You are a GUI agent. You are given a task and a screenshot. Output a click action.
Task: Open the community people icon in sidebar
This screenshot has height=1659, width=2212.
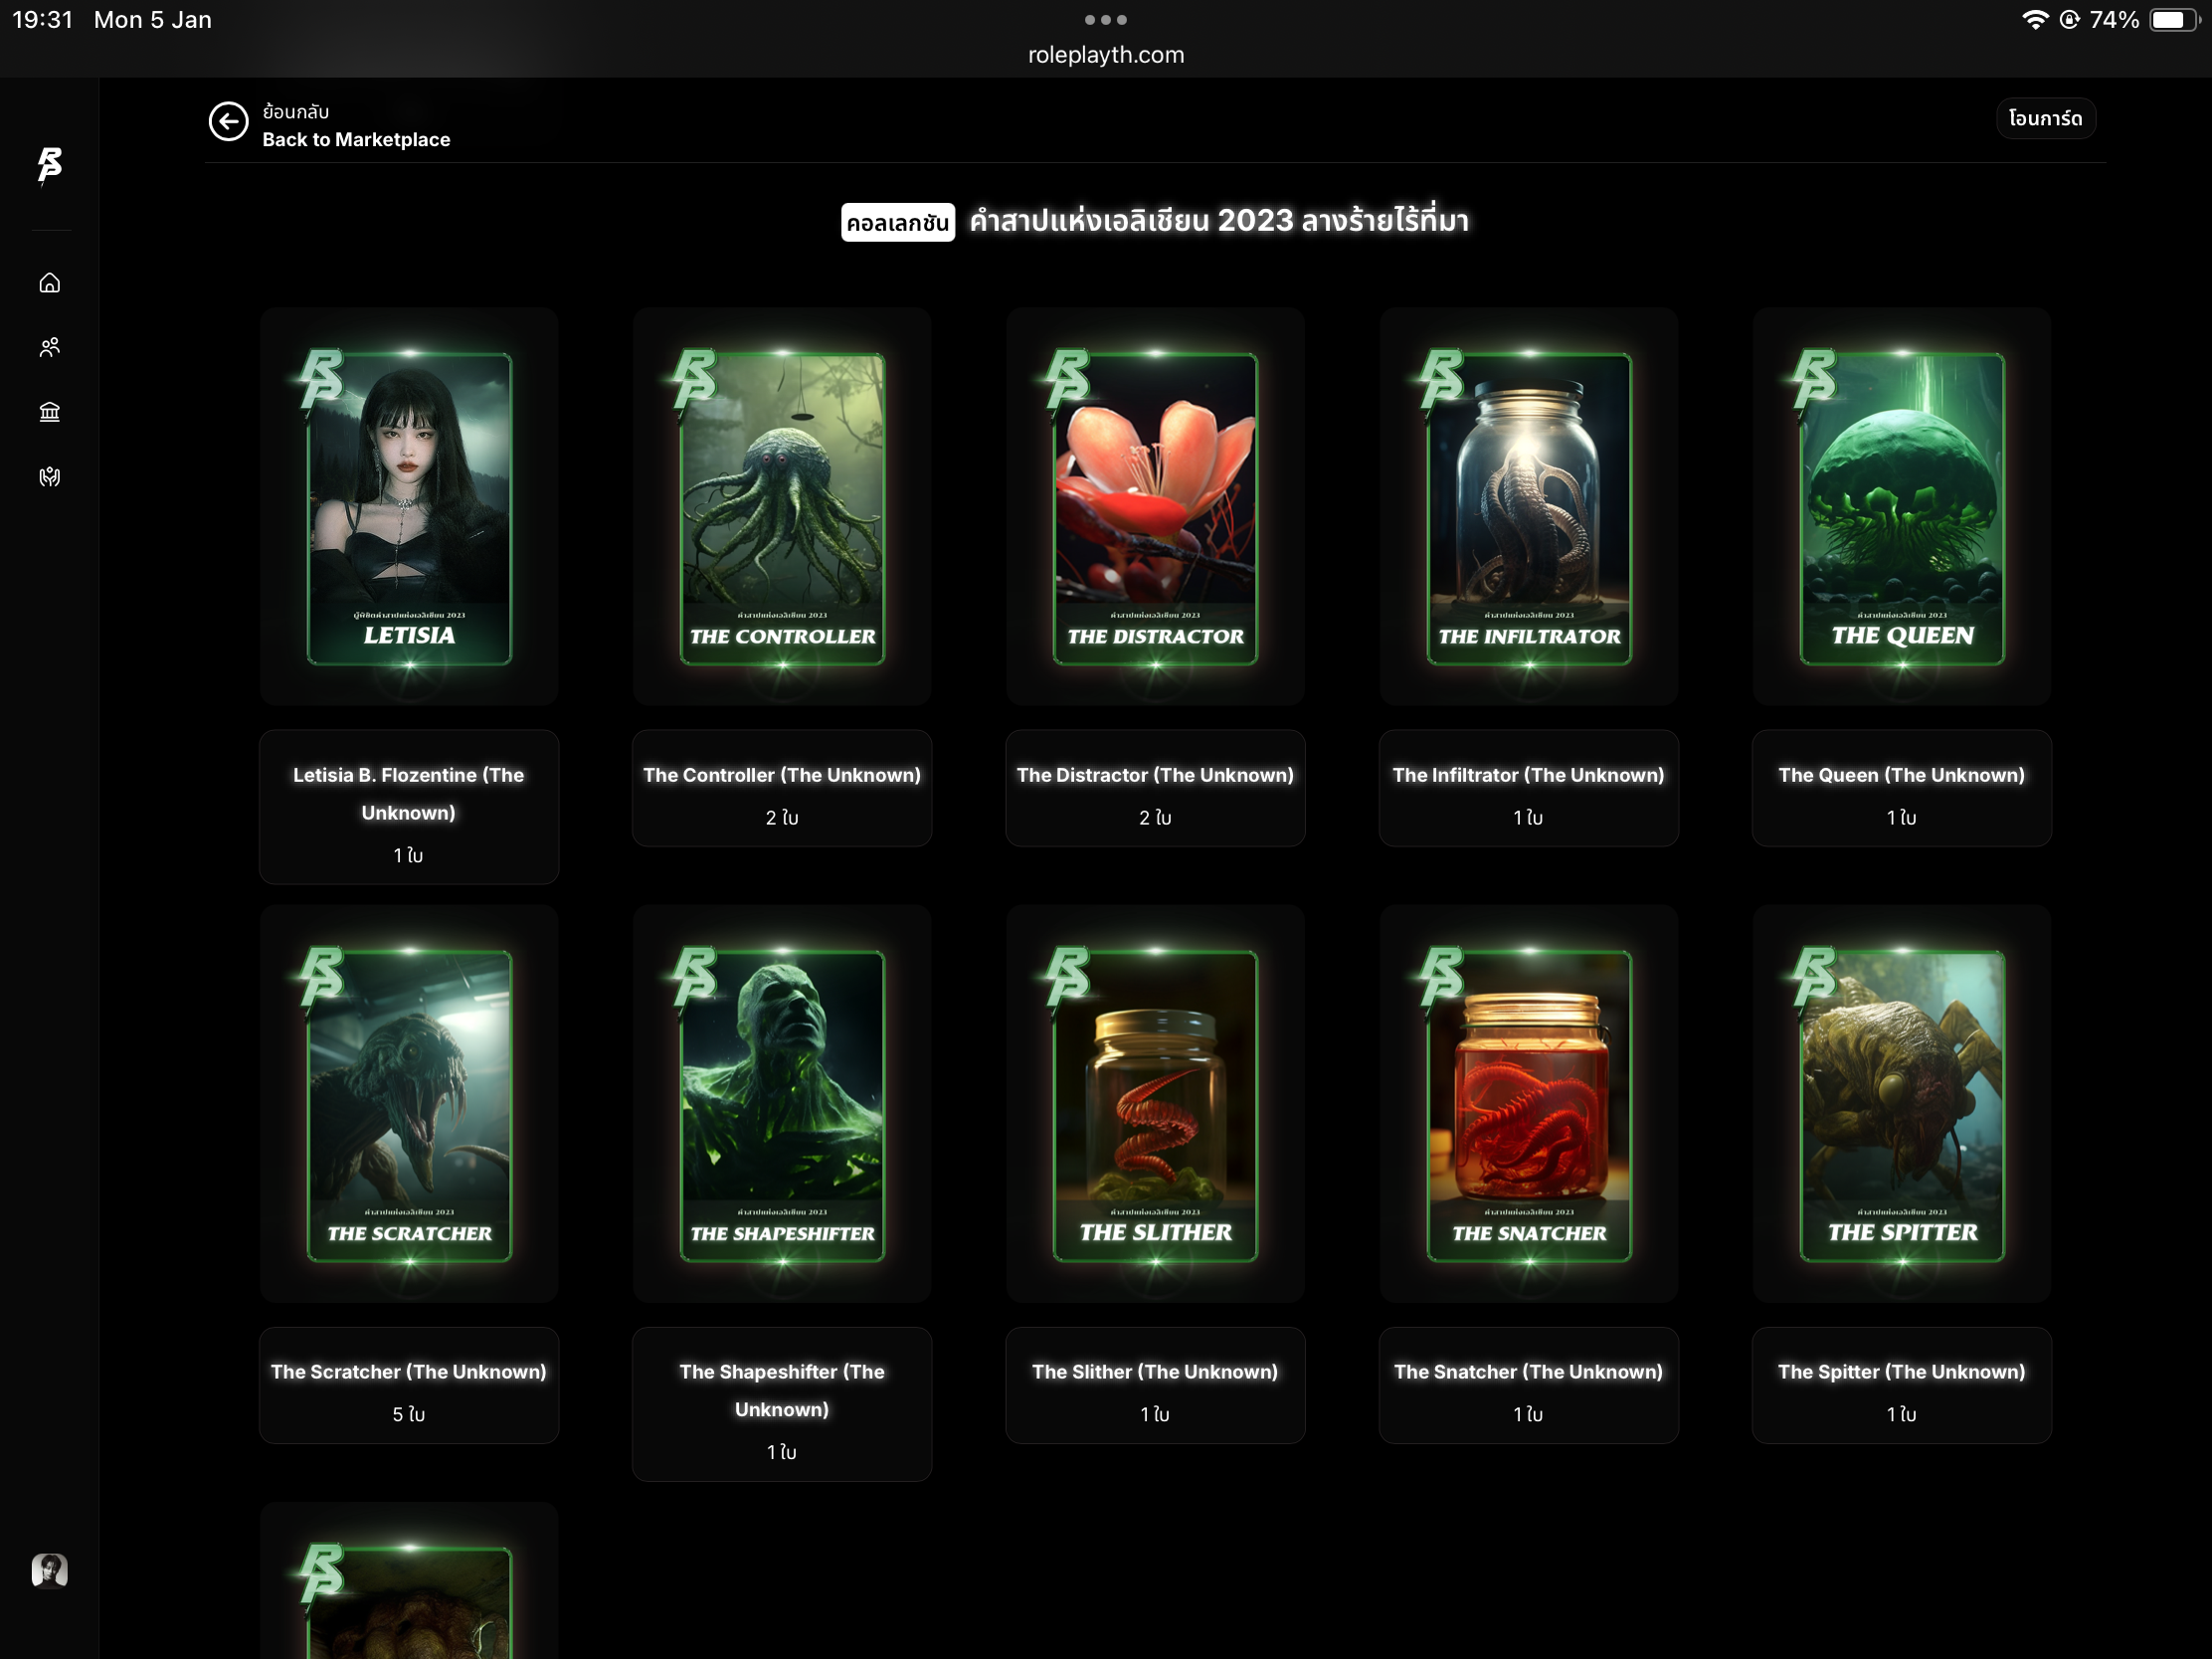point(49,348)
